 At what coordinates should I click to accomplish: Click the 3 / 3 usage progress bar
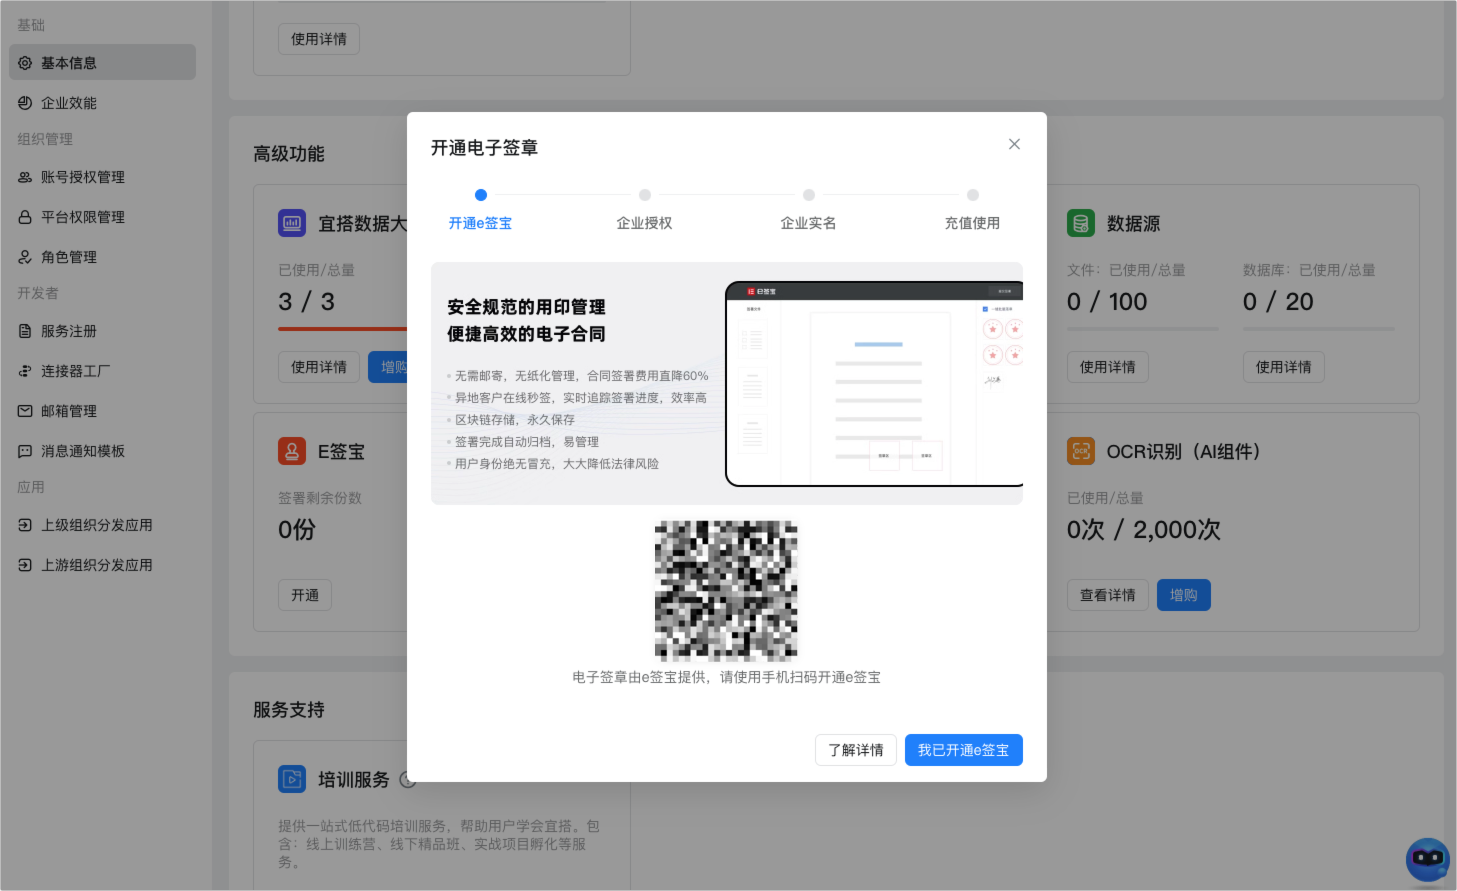tap(342, 328)
